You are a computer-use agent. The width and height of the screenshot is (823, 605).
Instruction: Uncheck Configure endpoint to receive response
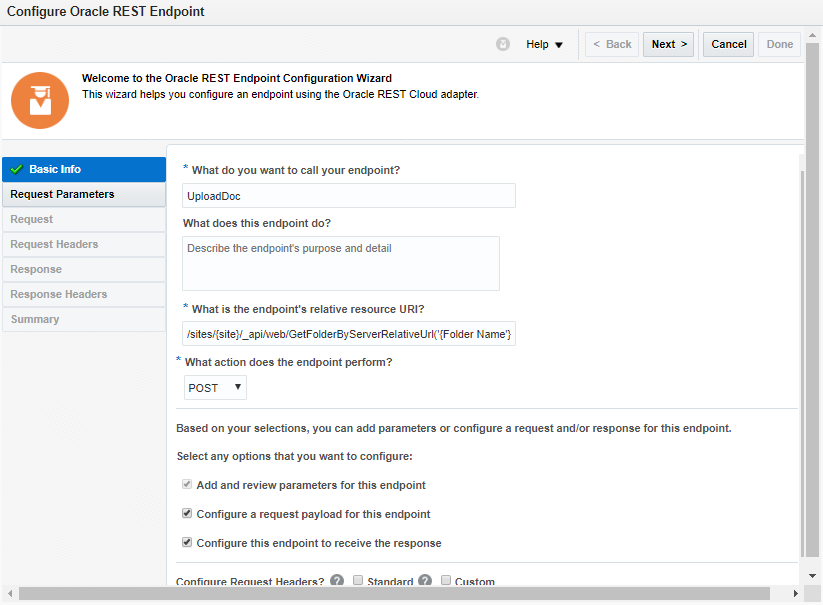point(187,543)
